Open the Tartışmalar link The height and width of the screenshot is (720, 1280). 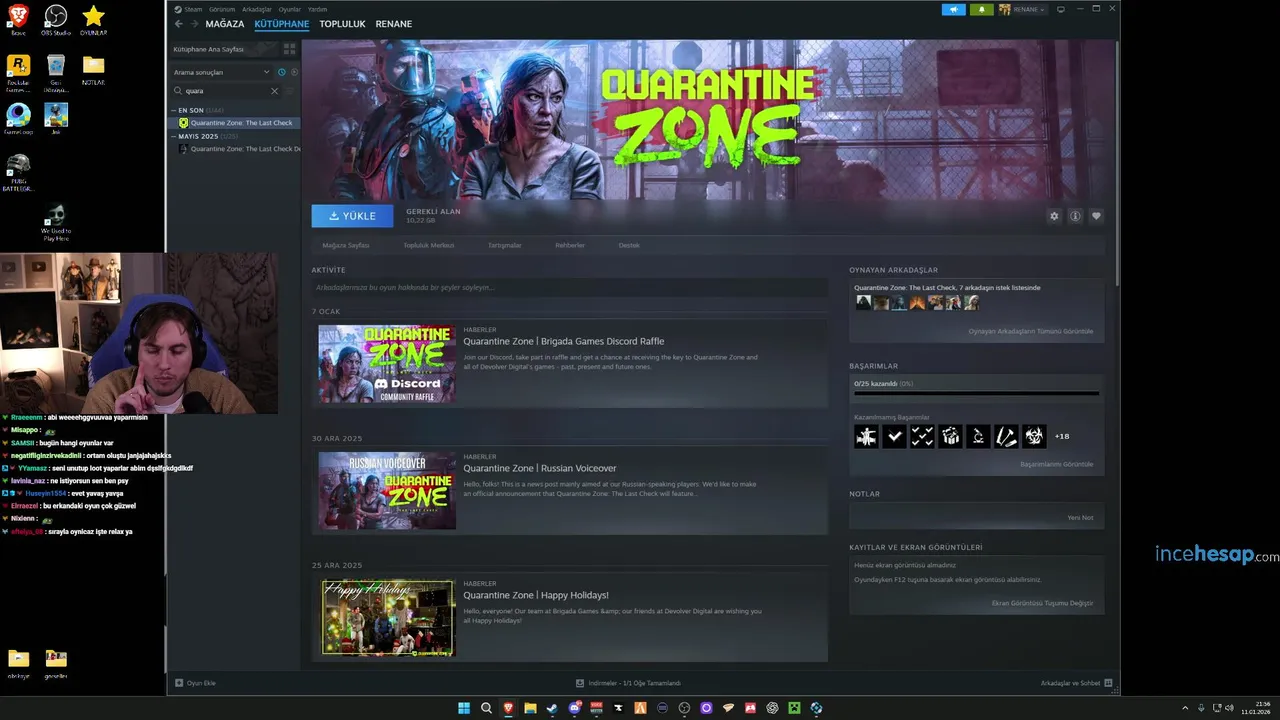(504, 245)
